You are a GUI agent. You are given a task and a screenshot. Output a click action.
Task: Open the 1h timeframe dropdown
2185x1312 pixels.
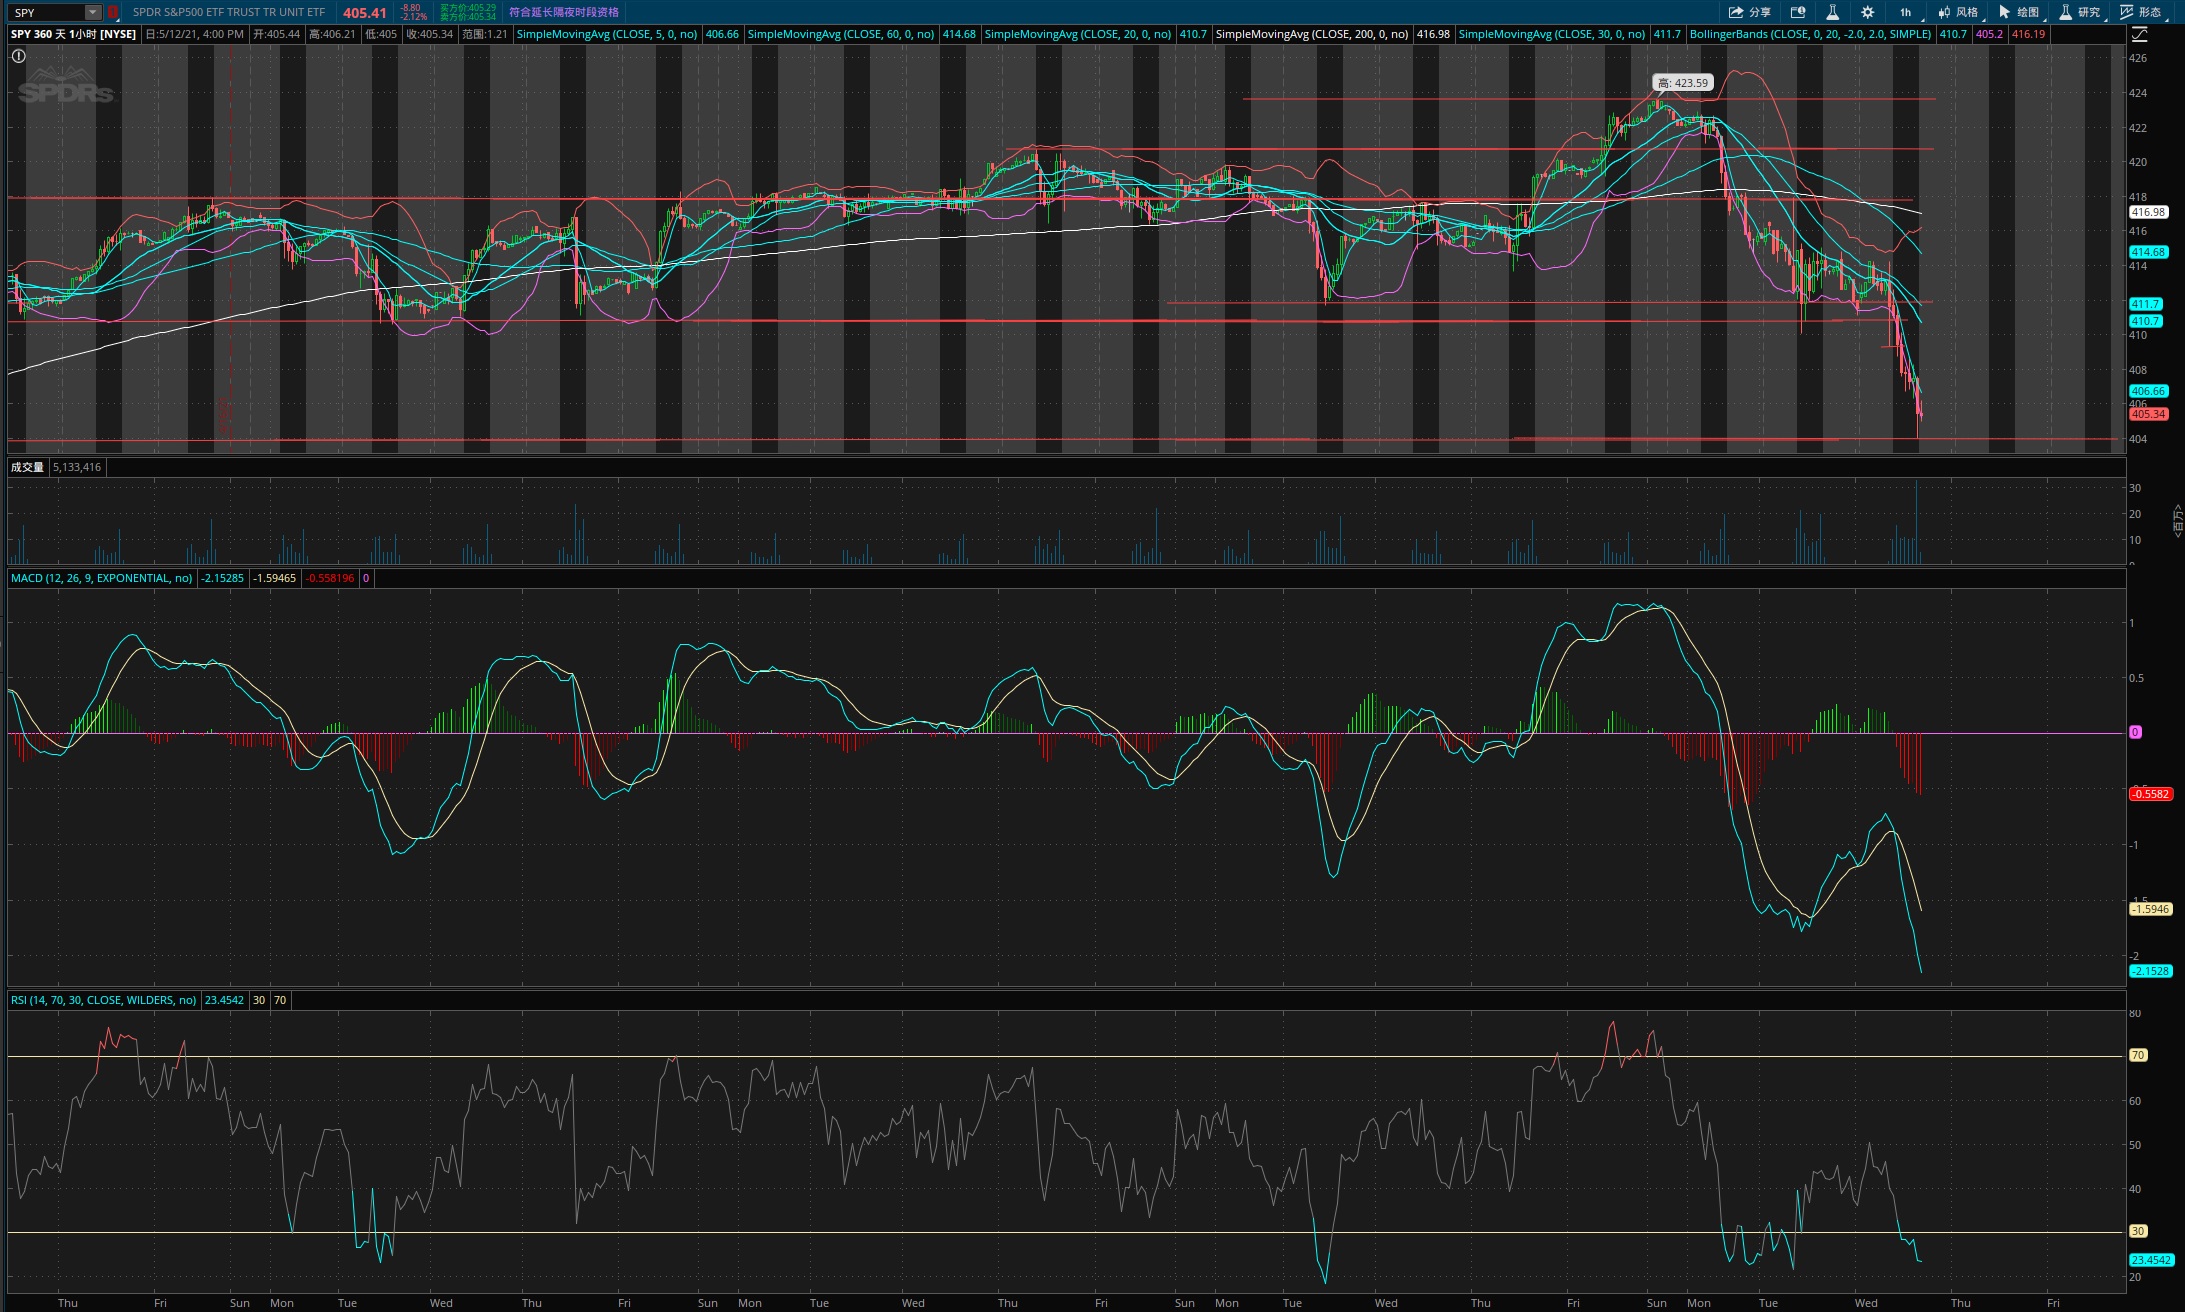1908,12
